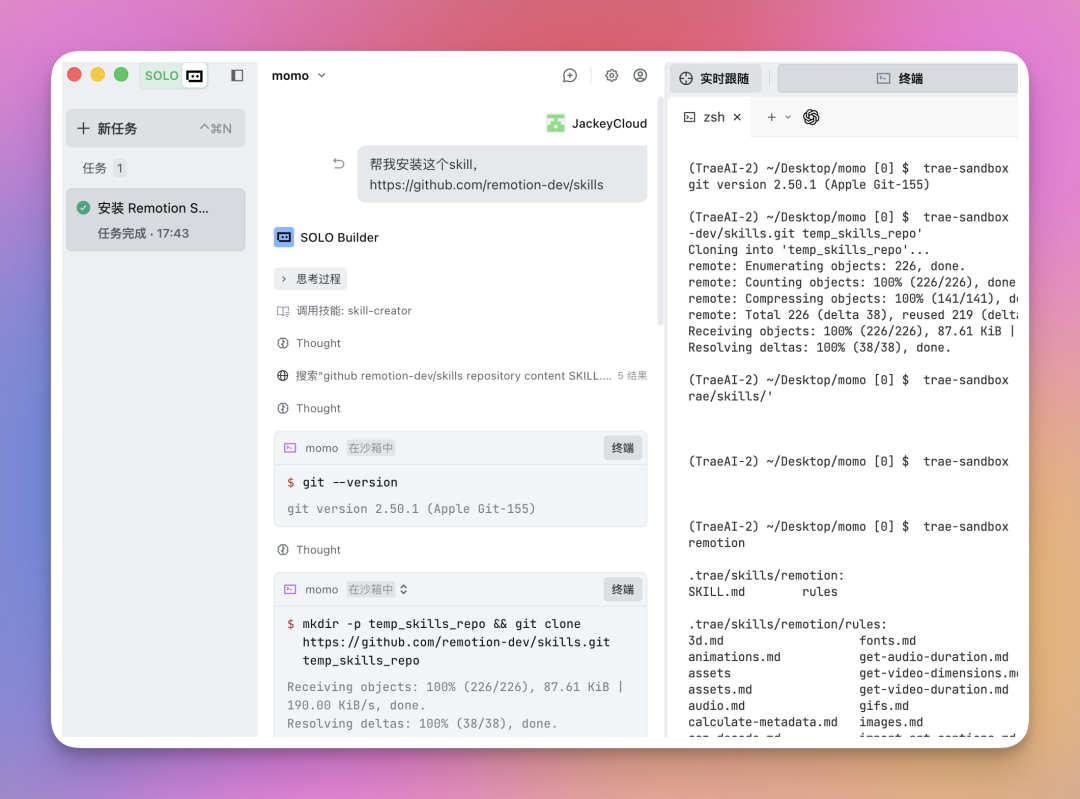Toggle sandbox mode stepper on mkdir command
This screenshot has height=799, width=1080.
tap(404, 590)
